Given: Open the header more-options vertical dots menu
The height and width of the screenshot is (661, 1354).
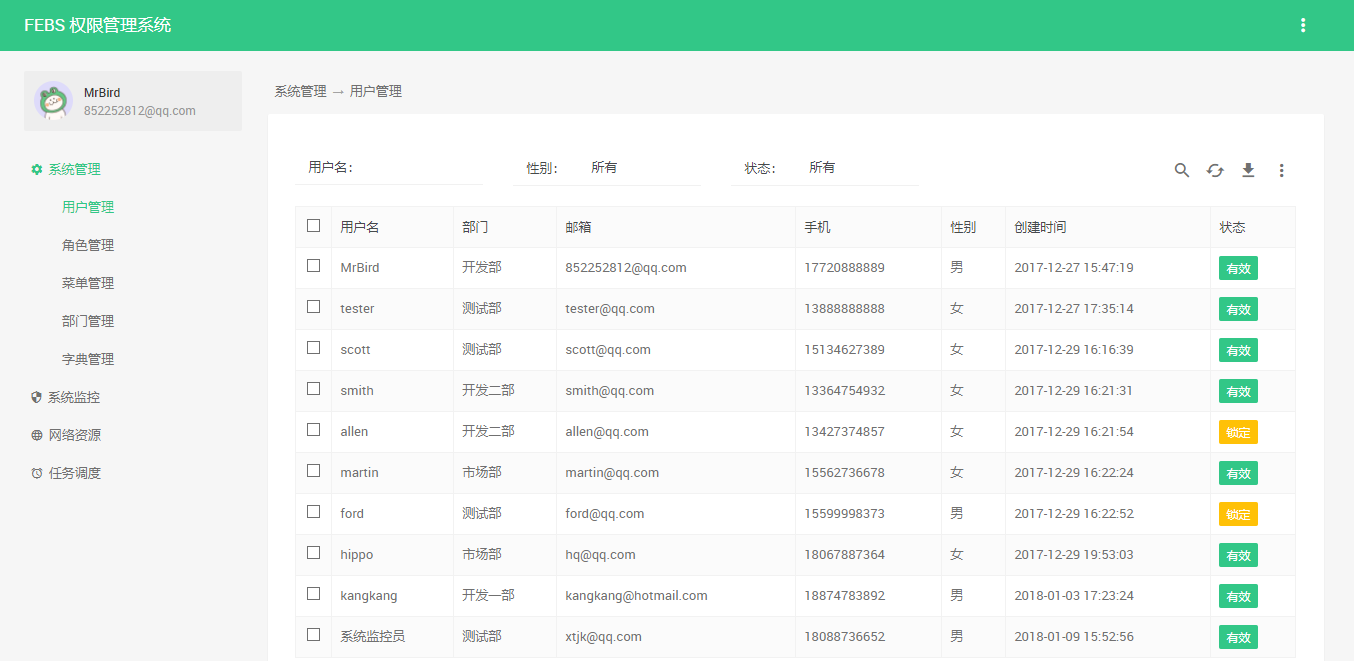Looking at the screenshot, I should (x=1303, y=25).
